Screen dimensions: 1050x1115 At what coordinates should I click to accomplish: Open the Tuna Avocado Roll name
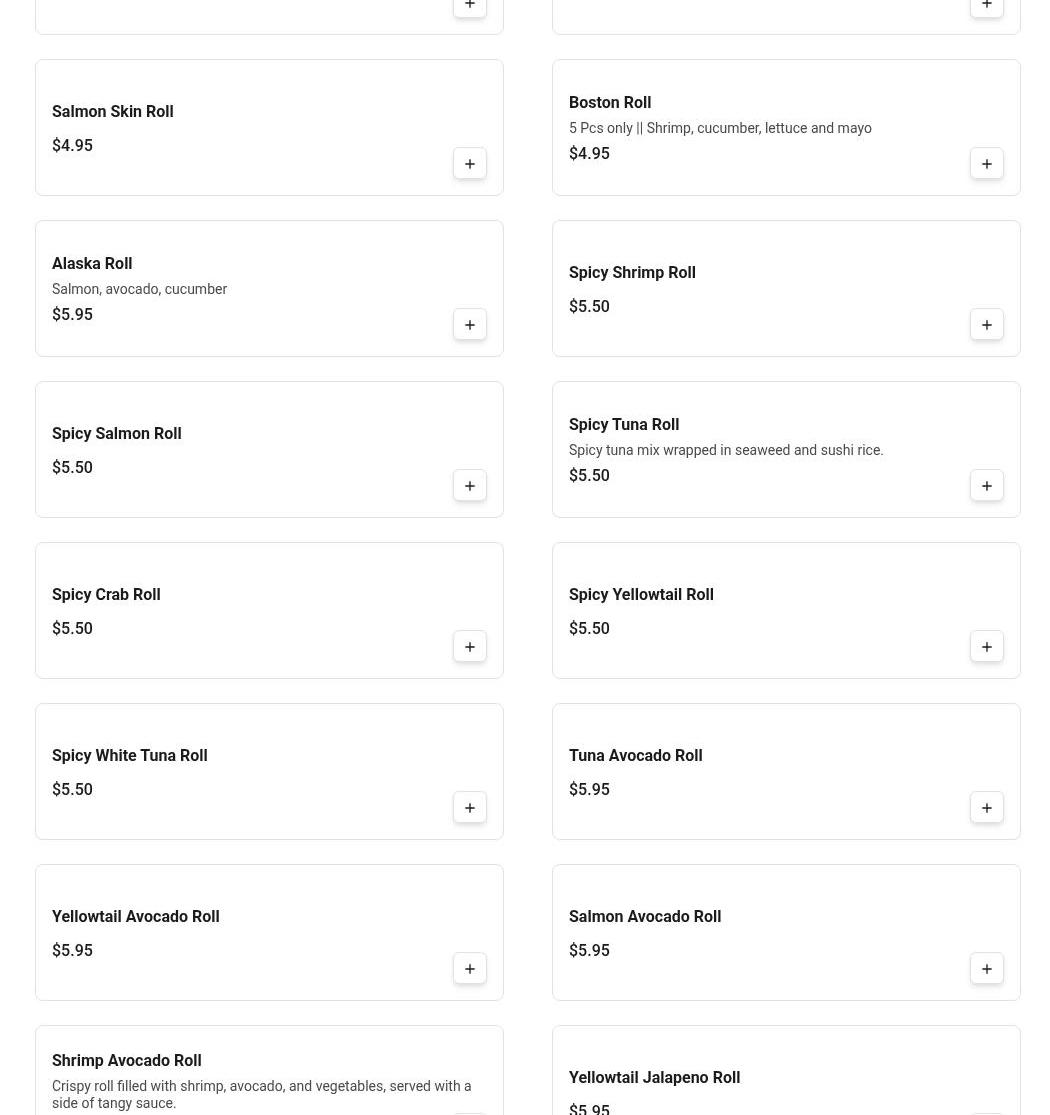(x=635, y=756)
